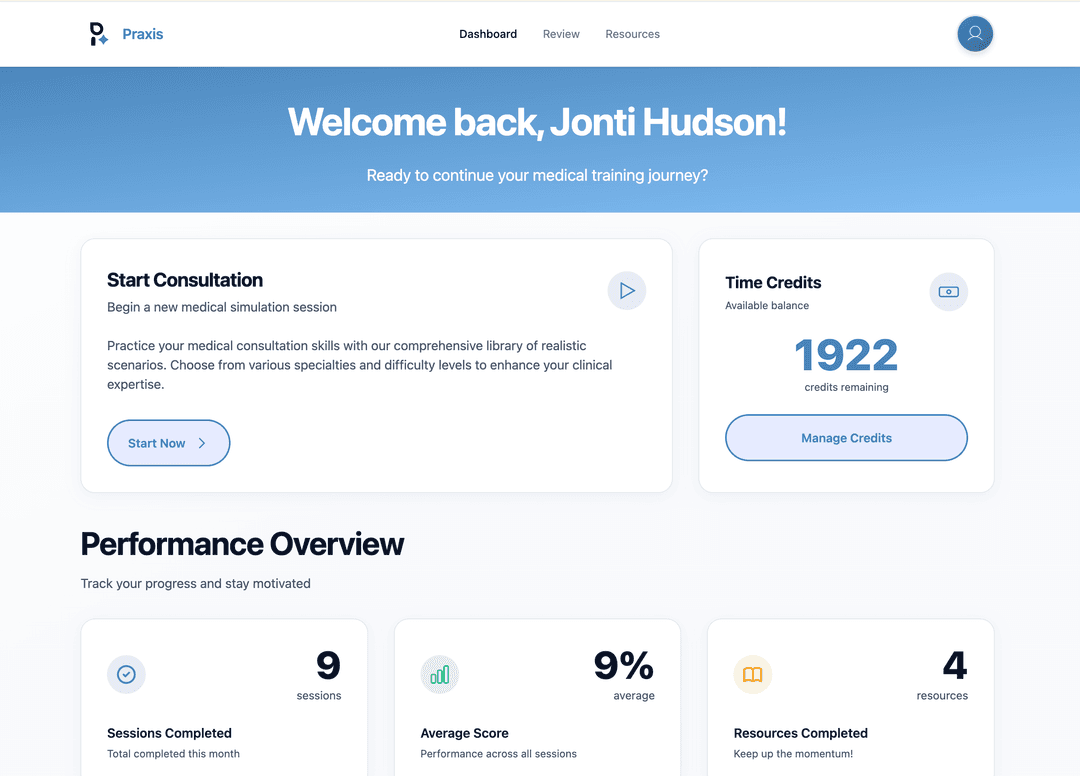Click the Praxis brand name text
The image size is (1080, 776).
[142, 33]
